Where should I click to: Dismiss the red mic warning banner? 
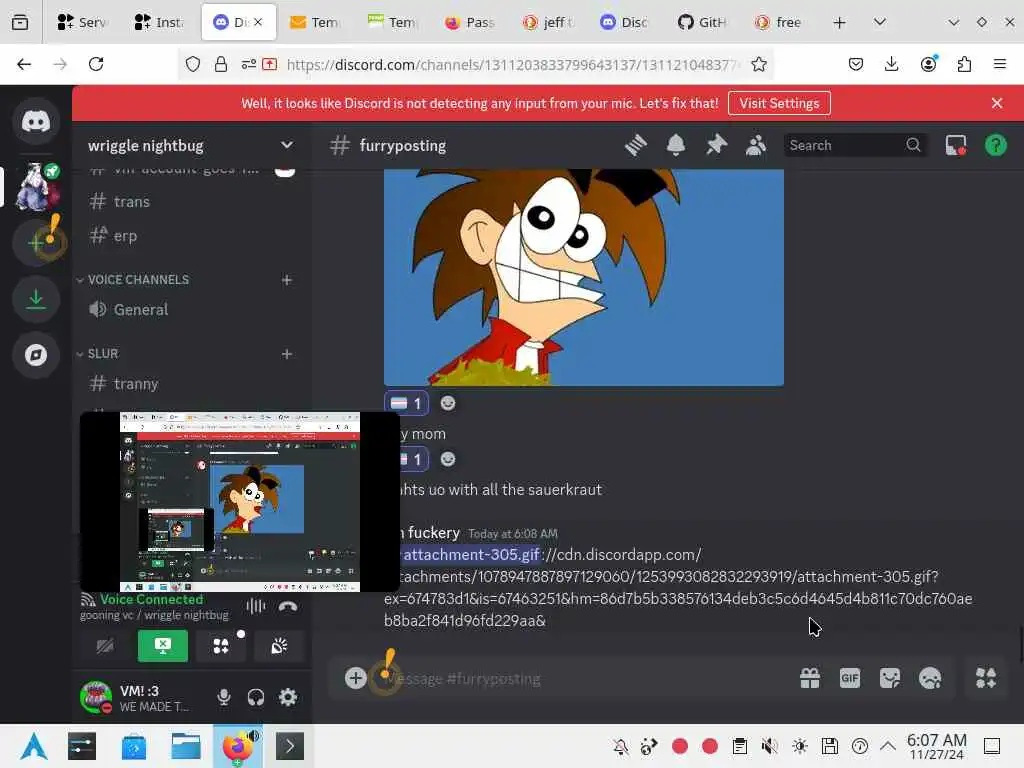997,103
